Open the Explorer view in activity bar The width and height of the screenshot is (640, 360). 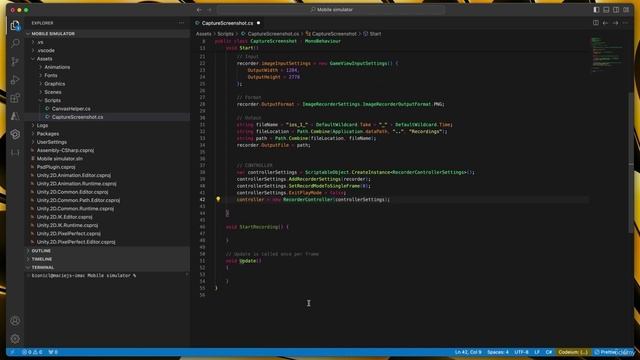pyautogui.click(x=15, y=26)
